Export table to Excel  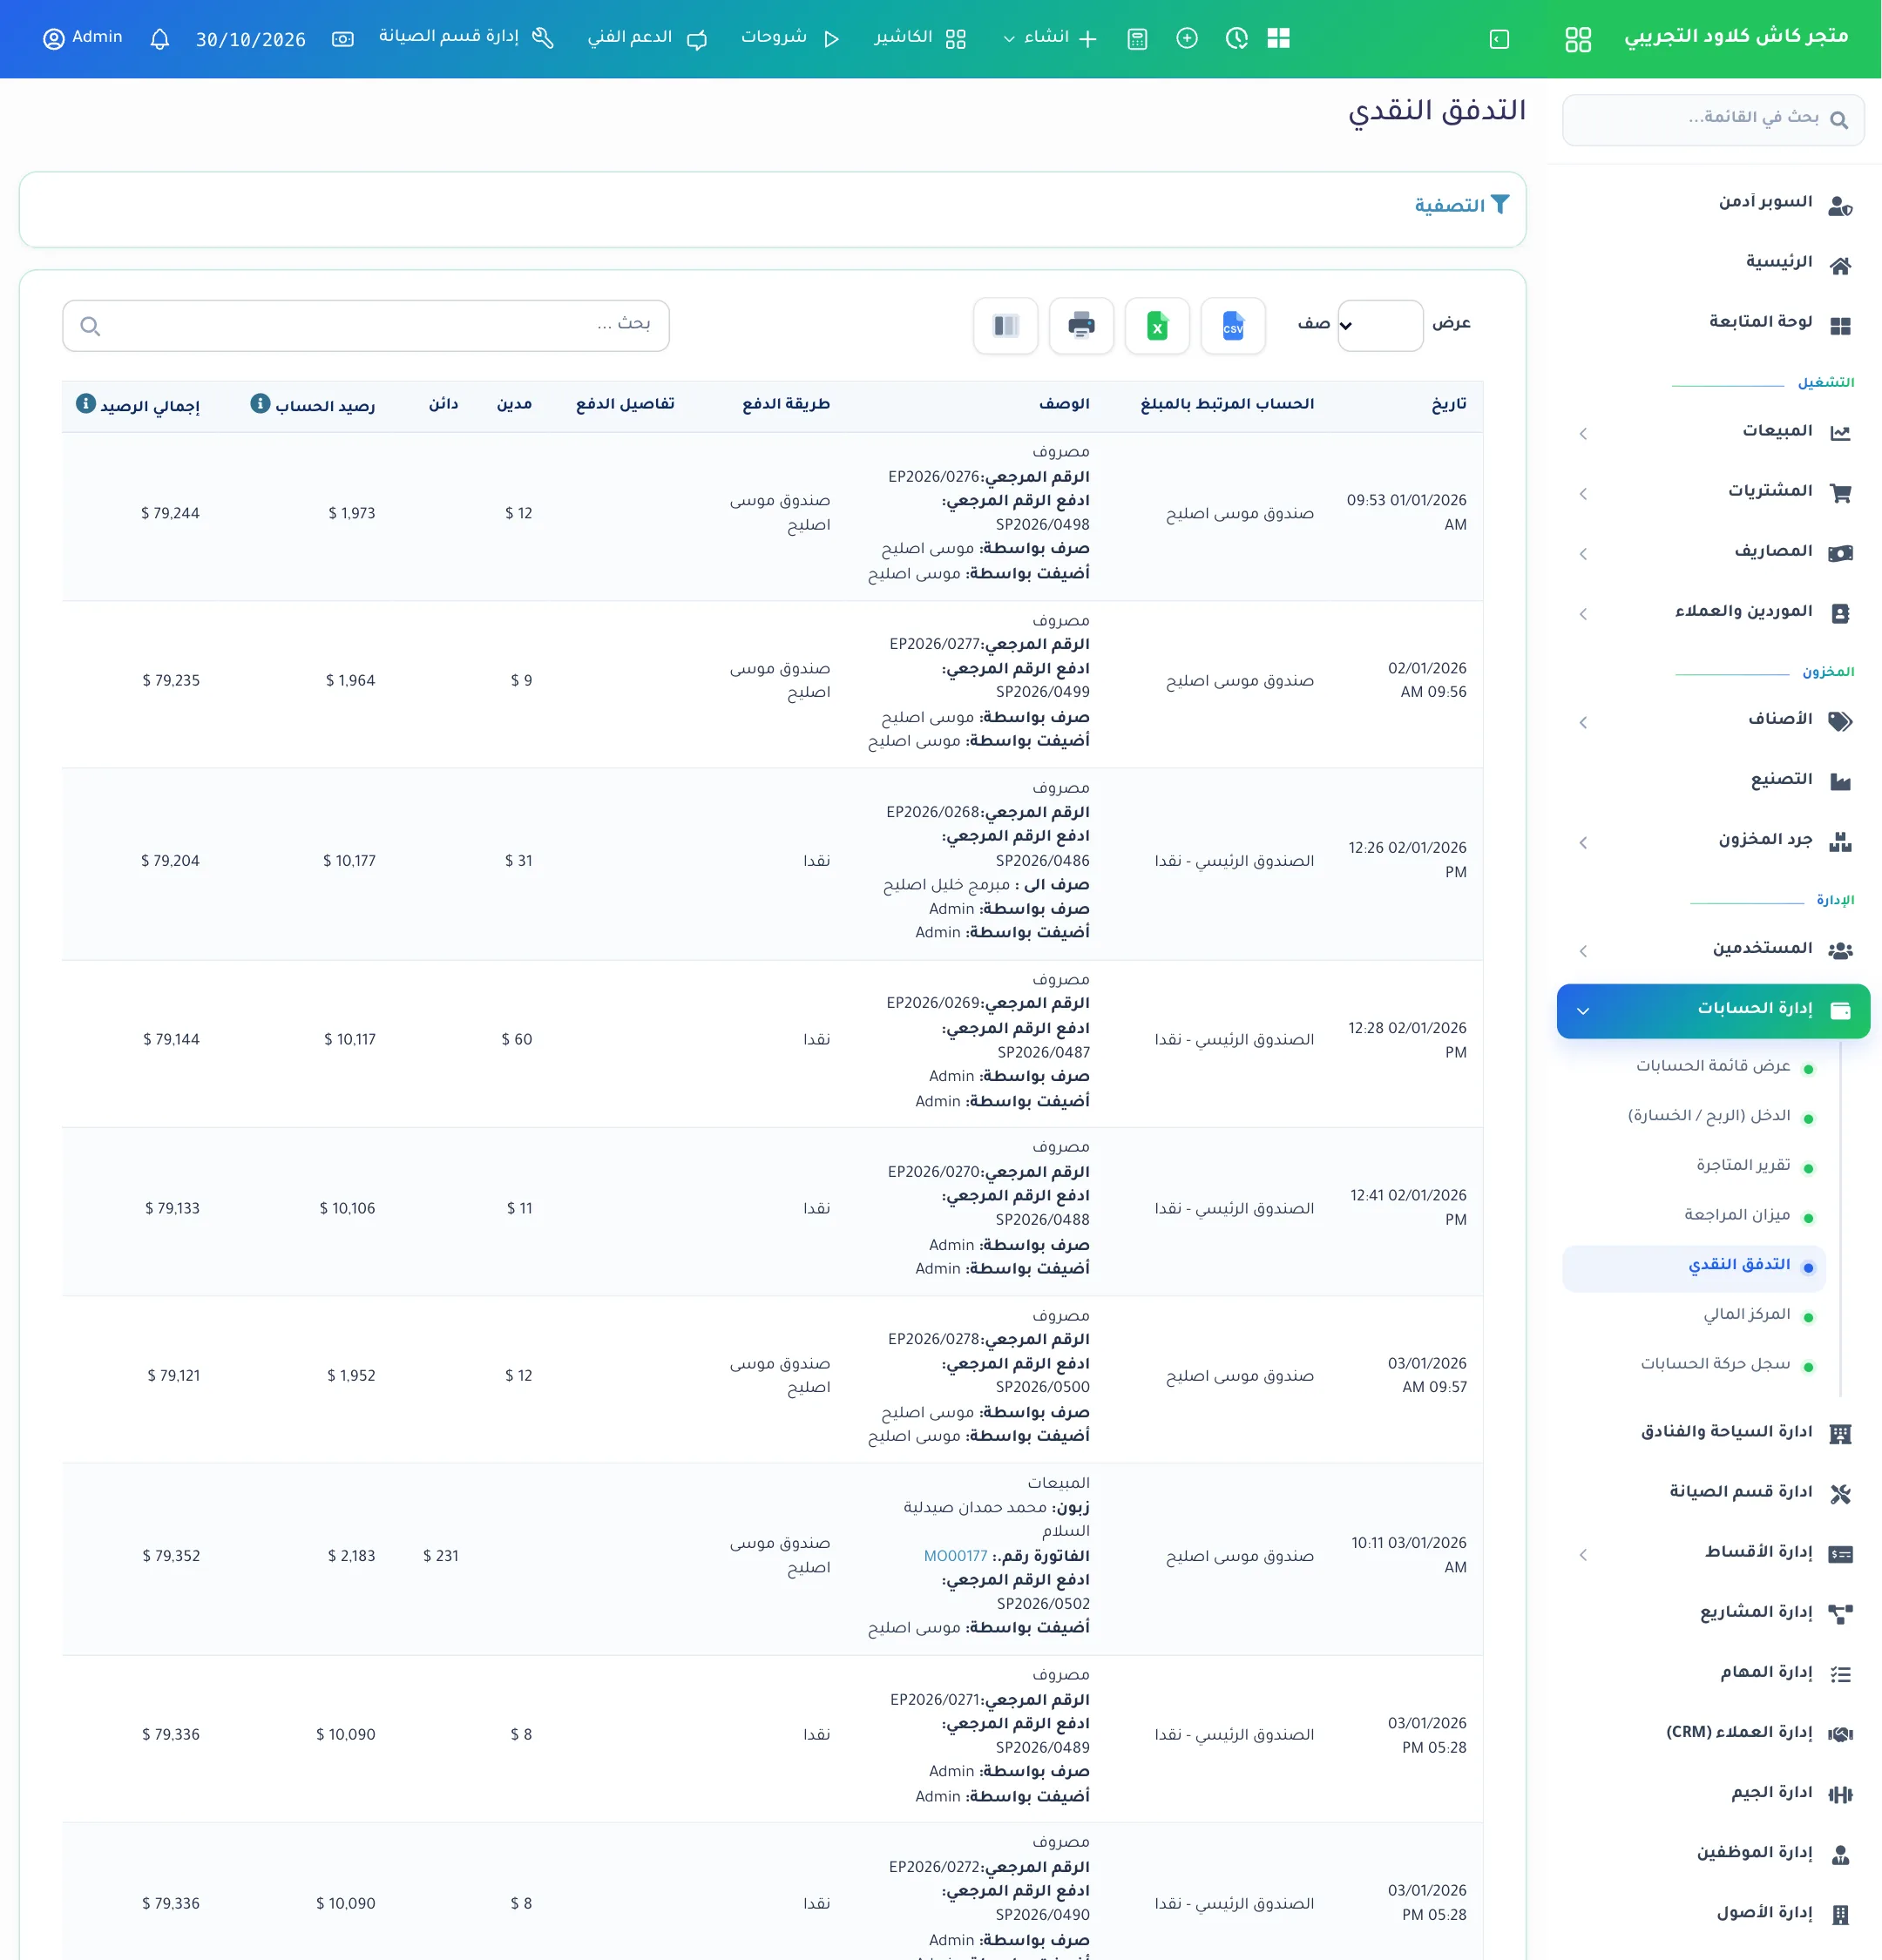pyautogui.click(x=1156, y=326)
